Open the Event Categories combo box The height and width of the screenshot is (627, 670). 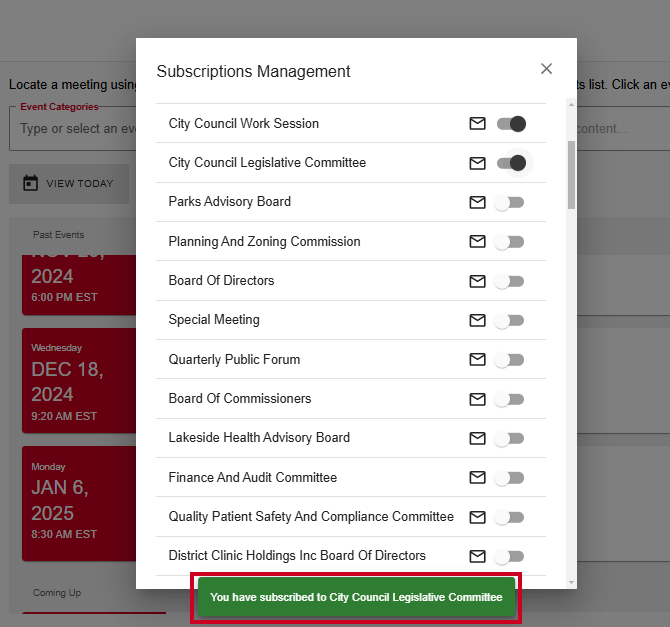(x=73, y=129)
